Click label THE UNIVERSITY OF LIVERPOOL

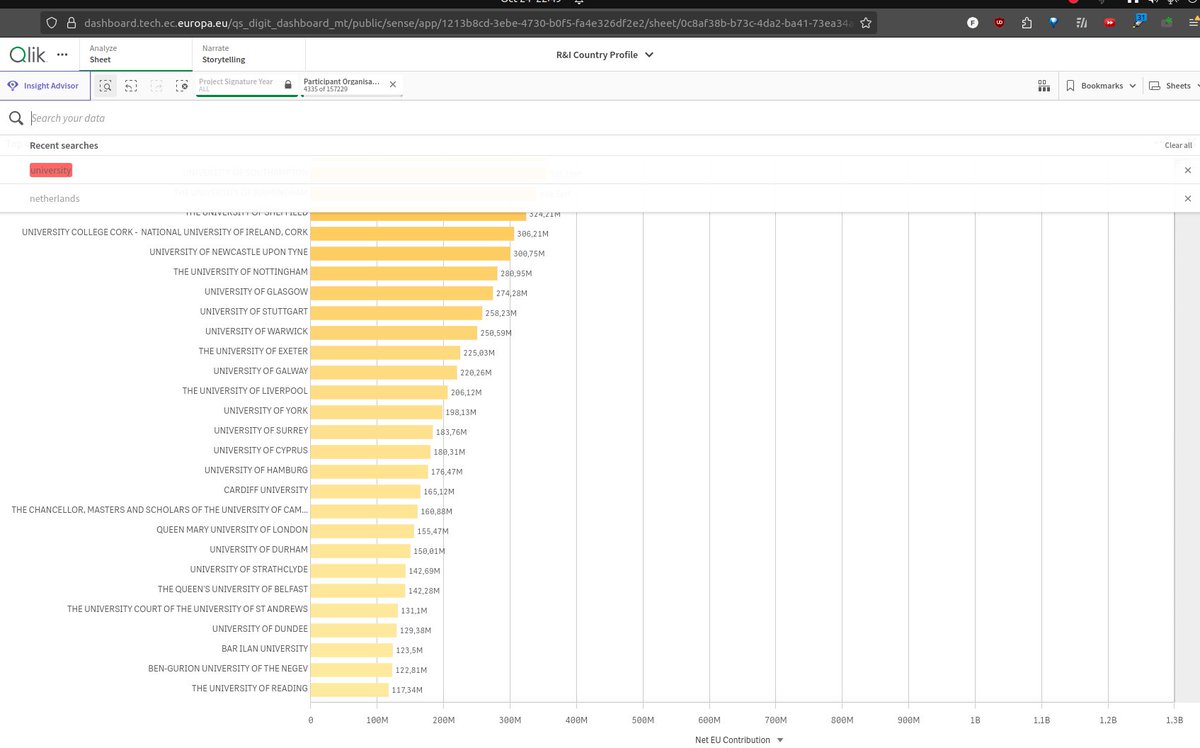pyautogui.click(x=245, y=391)
